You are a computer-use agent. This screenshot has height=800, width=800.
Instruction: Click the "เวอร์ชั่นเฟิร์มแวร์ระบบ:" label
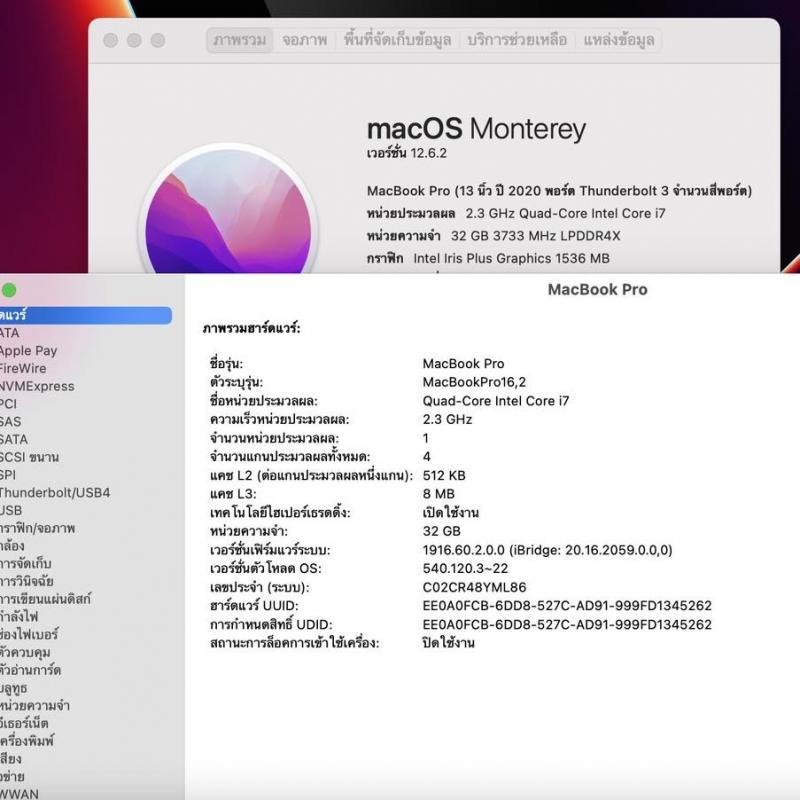click(270, 550)
